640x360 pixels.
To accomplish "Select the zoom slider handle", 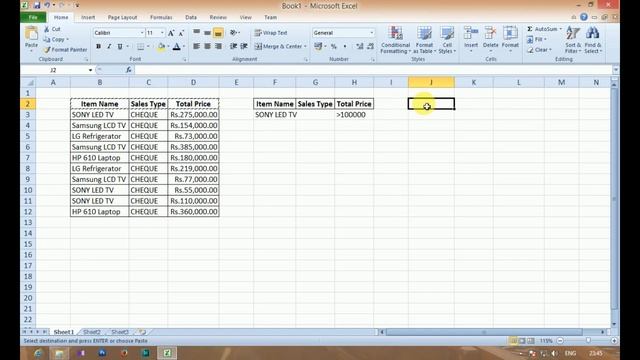I will coord(588,340).
